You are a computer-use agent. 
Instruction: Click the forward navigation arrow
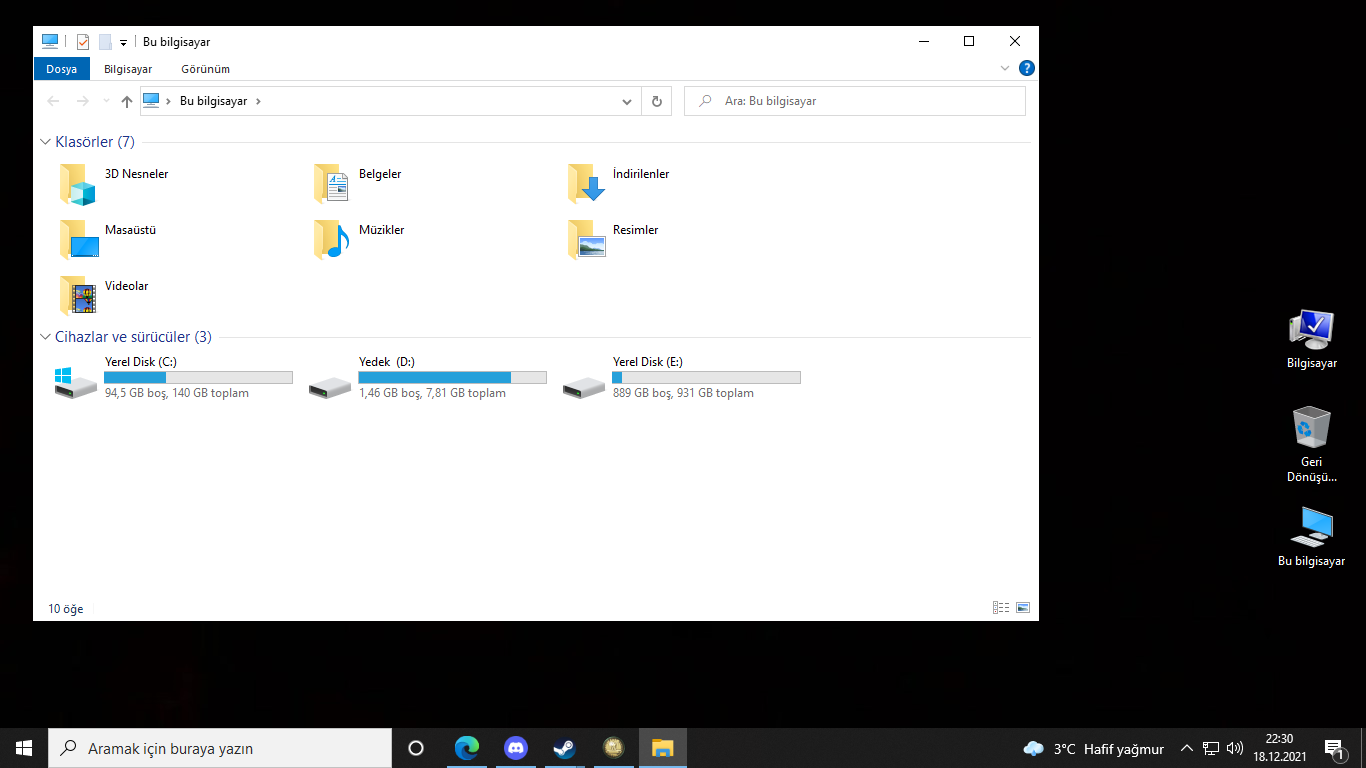83,101
